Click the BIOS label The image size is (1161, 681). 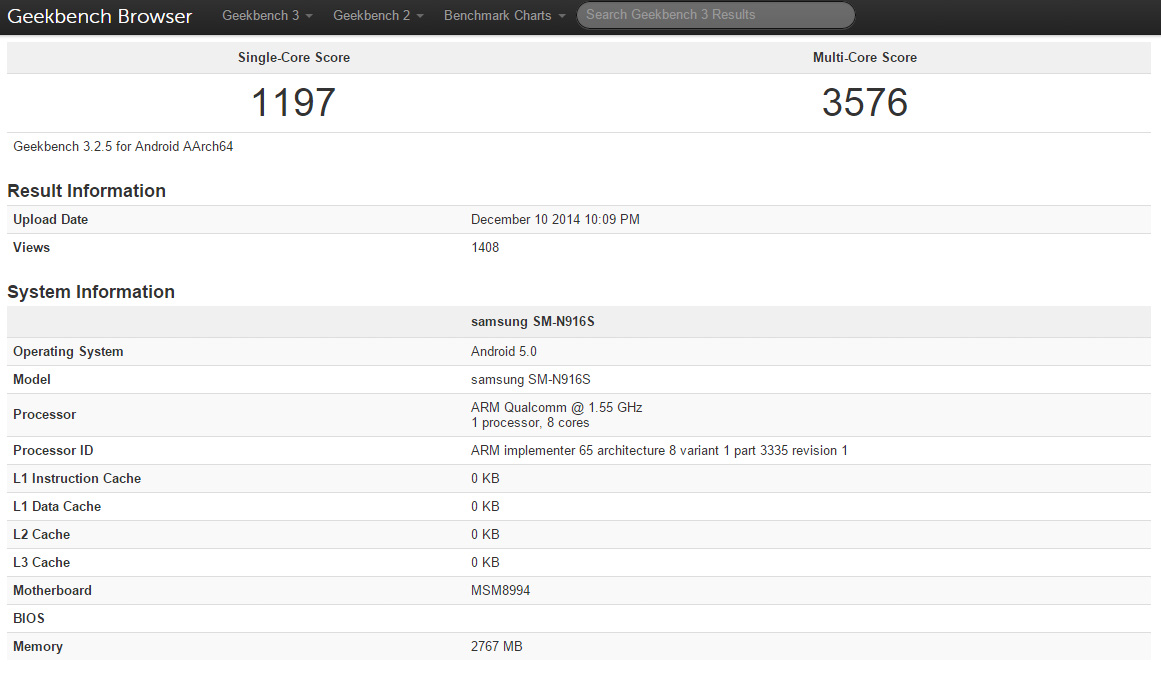pyautogui.click(x=29, y=619)
